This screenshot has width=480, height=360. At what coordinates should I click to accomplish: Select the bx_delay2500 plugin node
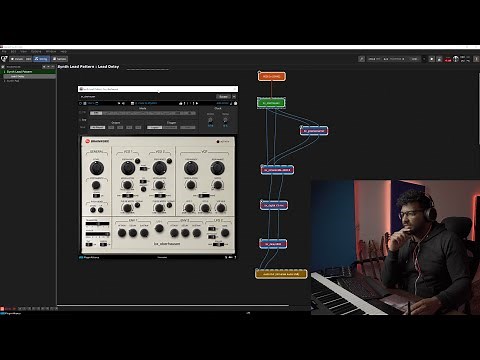[x=273, y=244]
